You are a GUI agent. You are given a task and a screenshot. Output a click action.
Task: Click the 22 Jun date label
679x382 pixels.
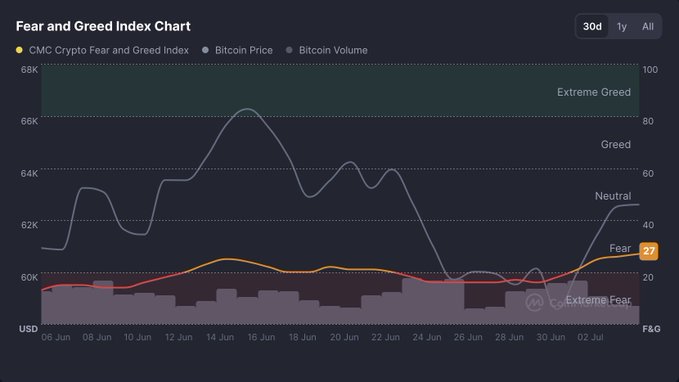[x=385, y=337]
